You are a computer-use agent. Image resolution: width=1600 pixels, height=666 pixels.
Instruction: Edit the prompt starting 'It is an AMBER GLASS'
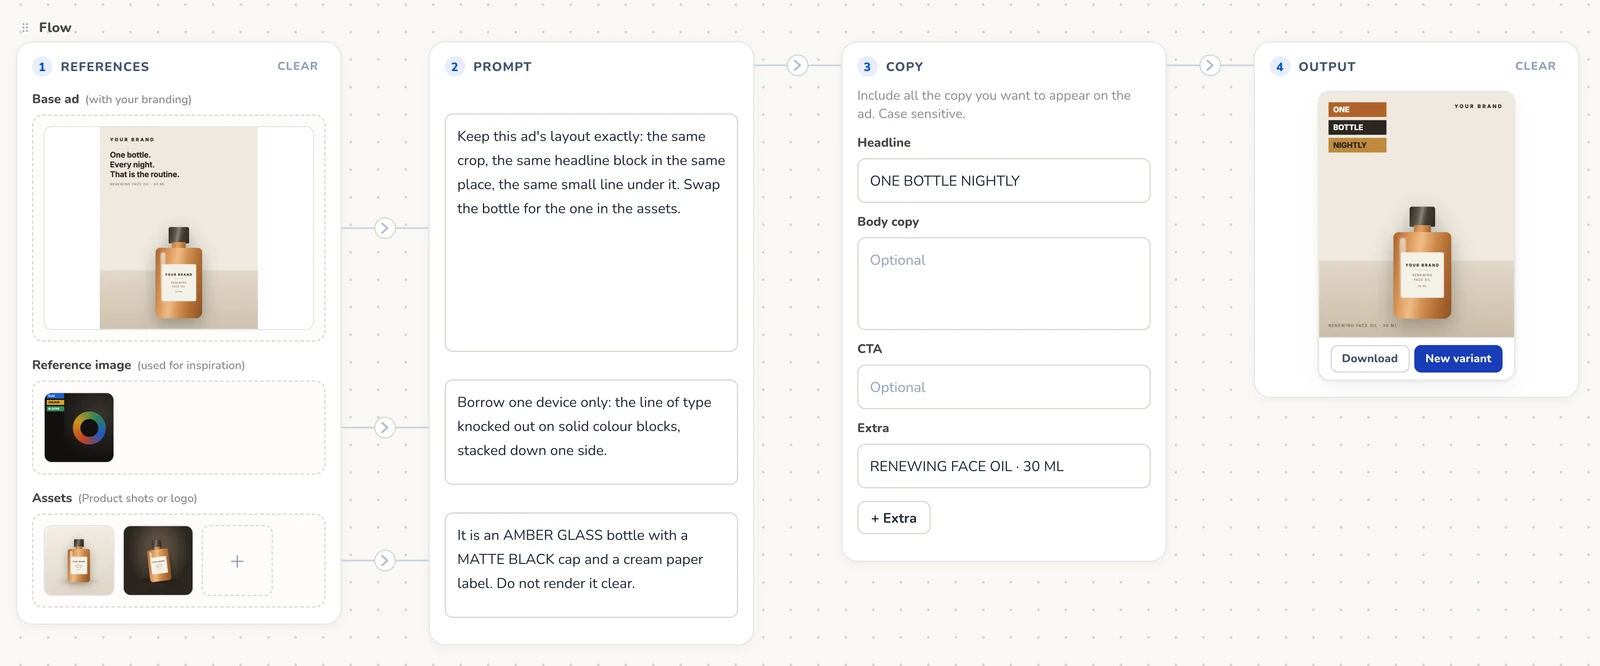click(591, 565)
